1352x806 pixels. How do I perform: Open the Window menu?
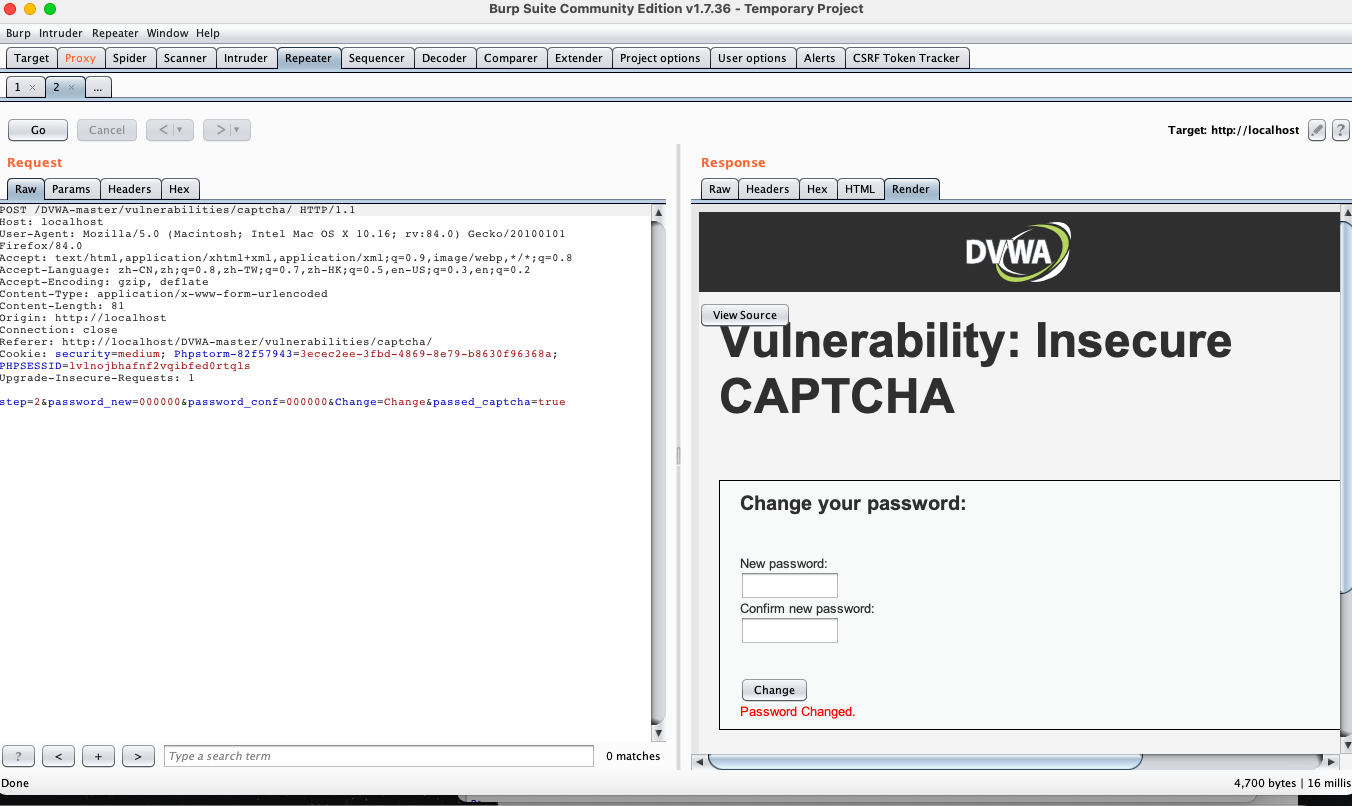point(167,33)
